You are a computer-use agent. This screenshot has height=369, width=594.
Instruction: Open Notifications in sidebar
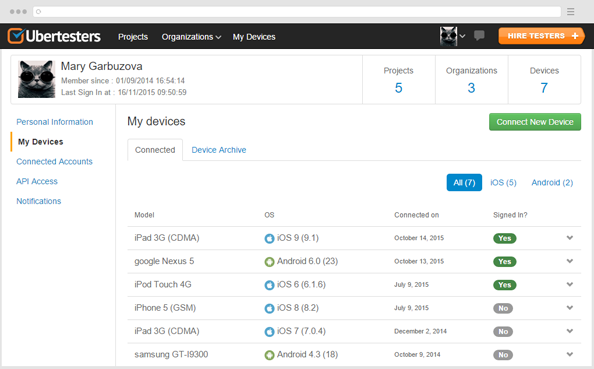pos(39,201)
